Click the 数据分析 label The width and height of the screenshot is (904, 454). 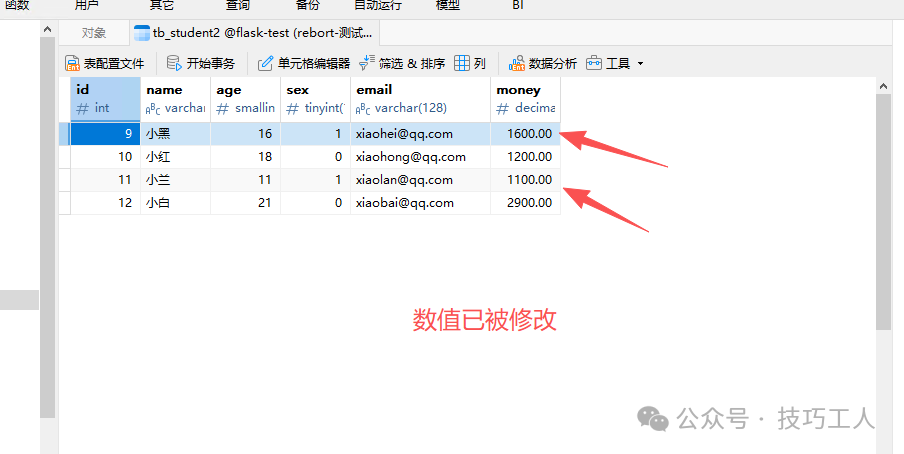pos(553,63)
